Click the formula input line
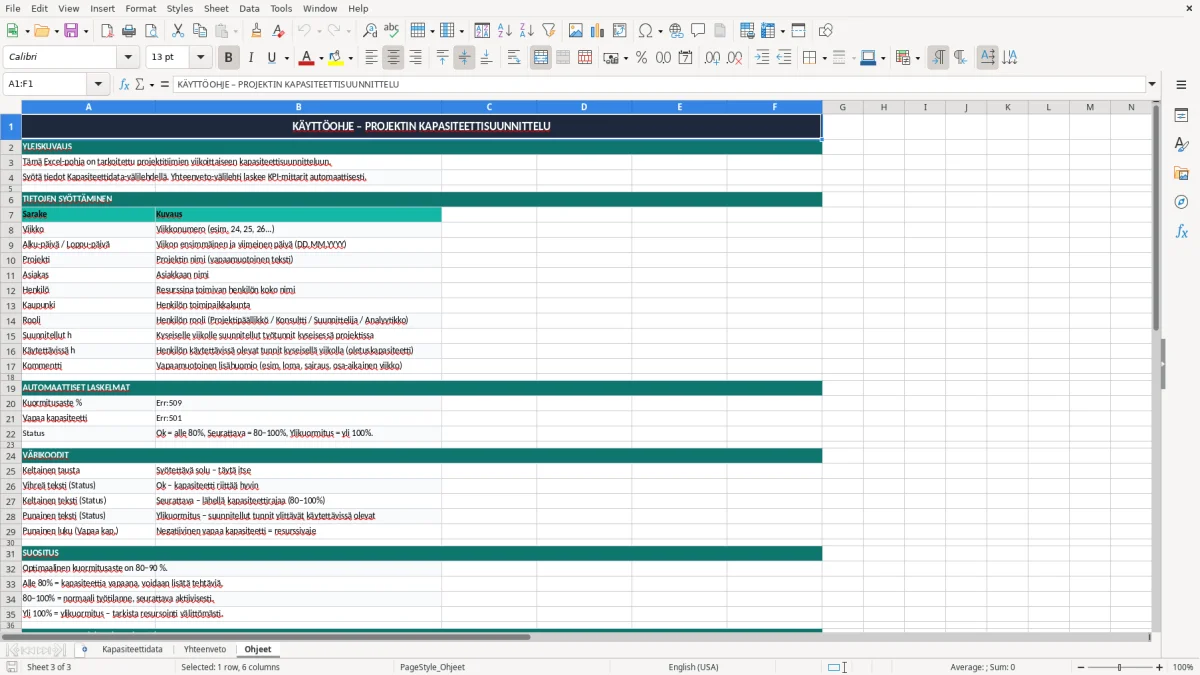Image resolution: width=1200 pixels, height=675 pixels. click(659, 85)
